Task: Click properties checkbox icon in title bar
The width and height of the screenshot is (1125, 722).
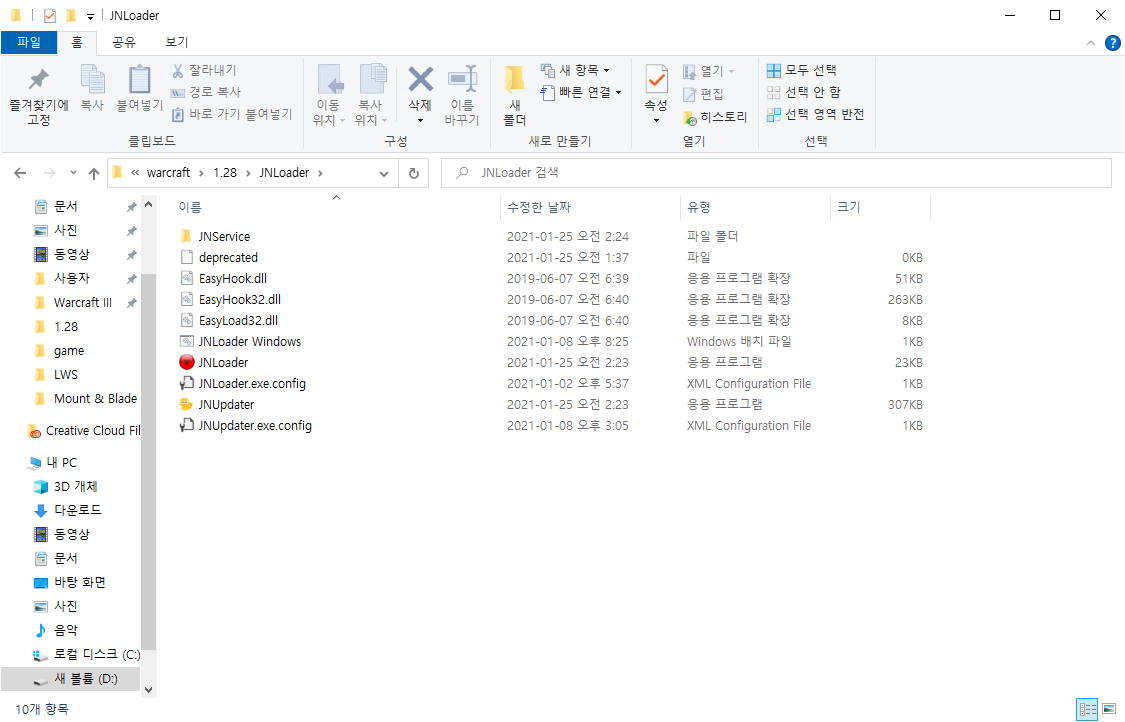Action: (50, 15)
